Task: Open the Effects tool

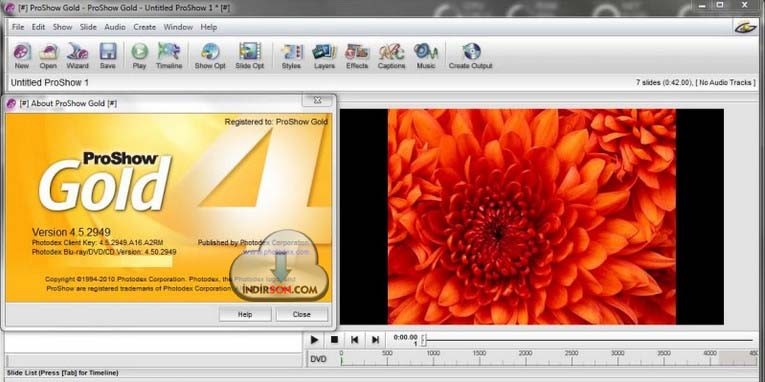Action: 357,56
